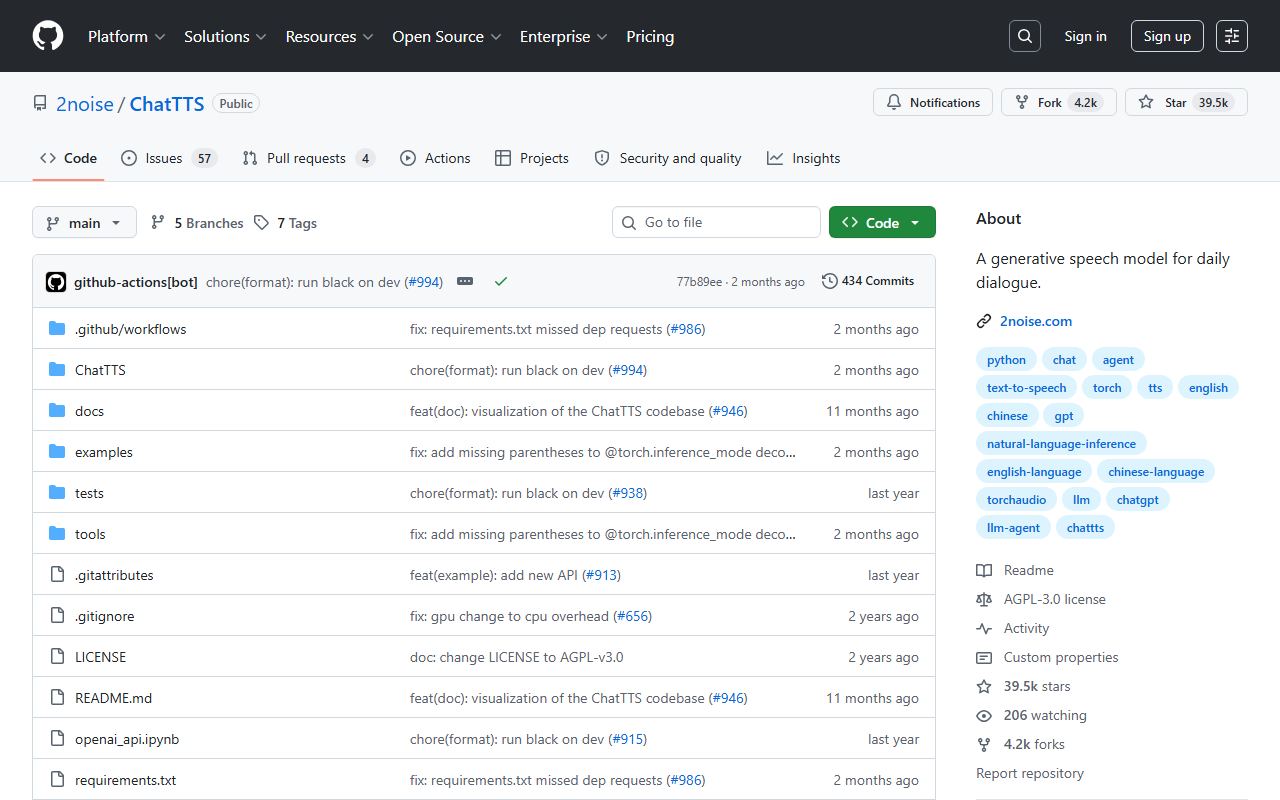Open the appearance settings icon beside Sign up
The height and width of the screenshot is (800, 1280).
tap(1232, 36)
